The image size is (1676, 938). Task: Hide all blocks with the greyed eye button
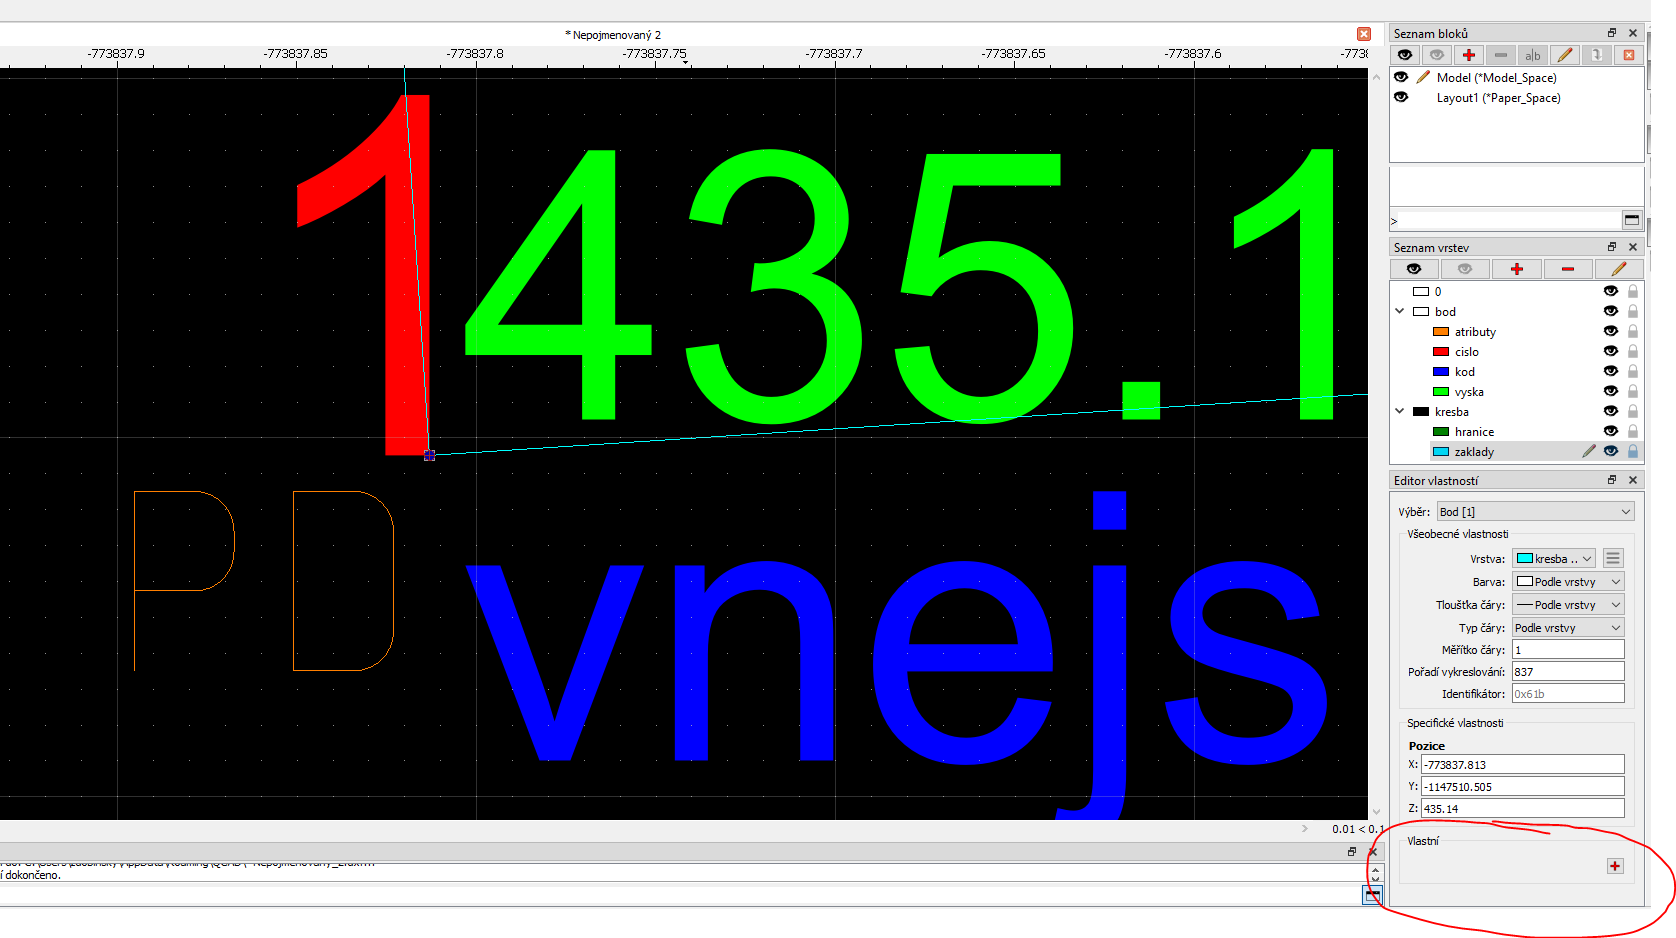(x=1437, y=55)
